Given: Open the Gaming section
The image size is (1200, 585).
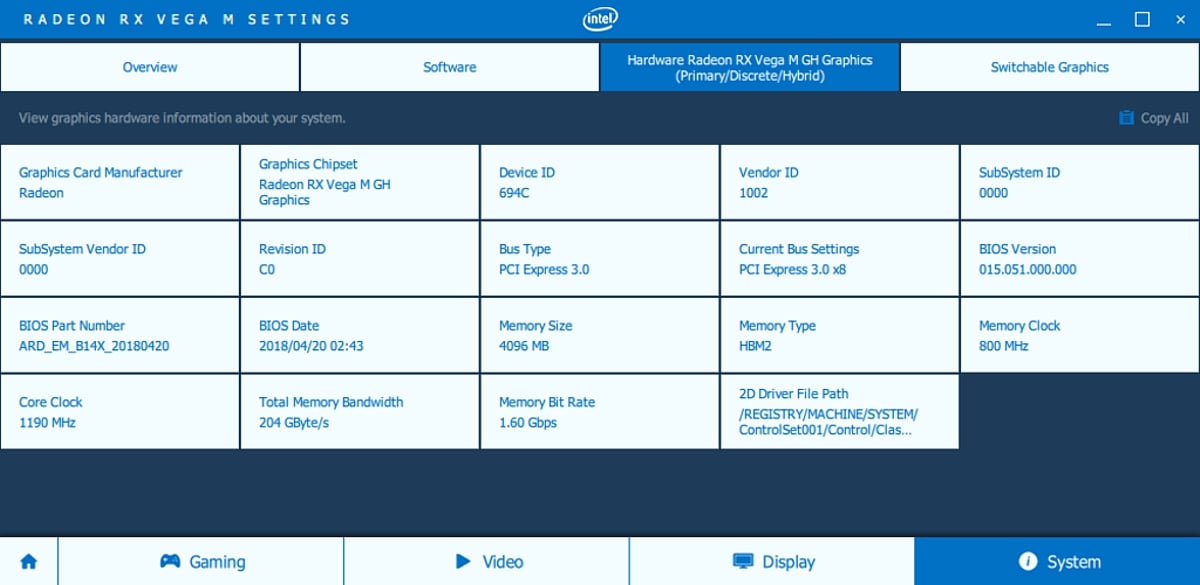Looking at the screenshot, I should tap(201, 562).
